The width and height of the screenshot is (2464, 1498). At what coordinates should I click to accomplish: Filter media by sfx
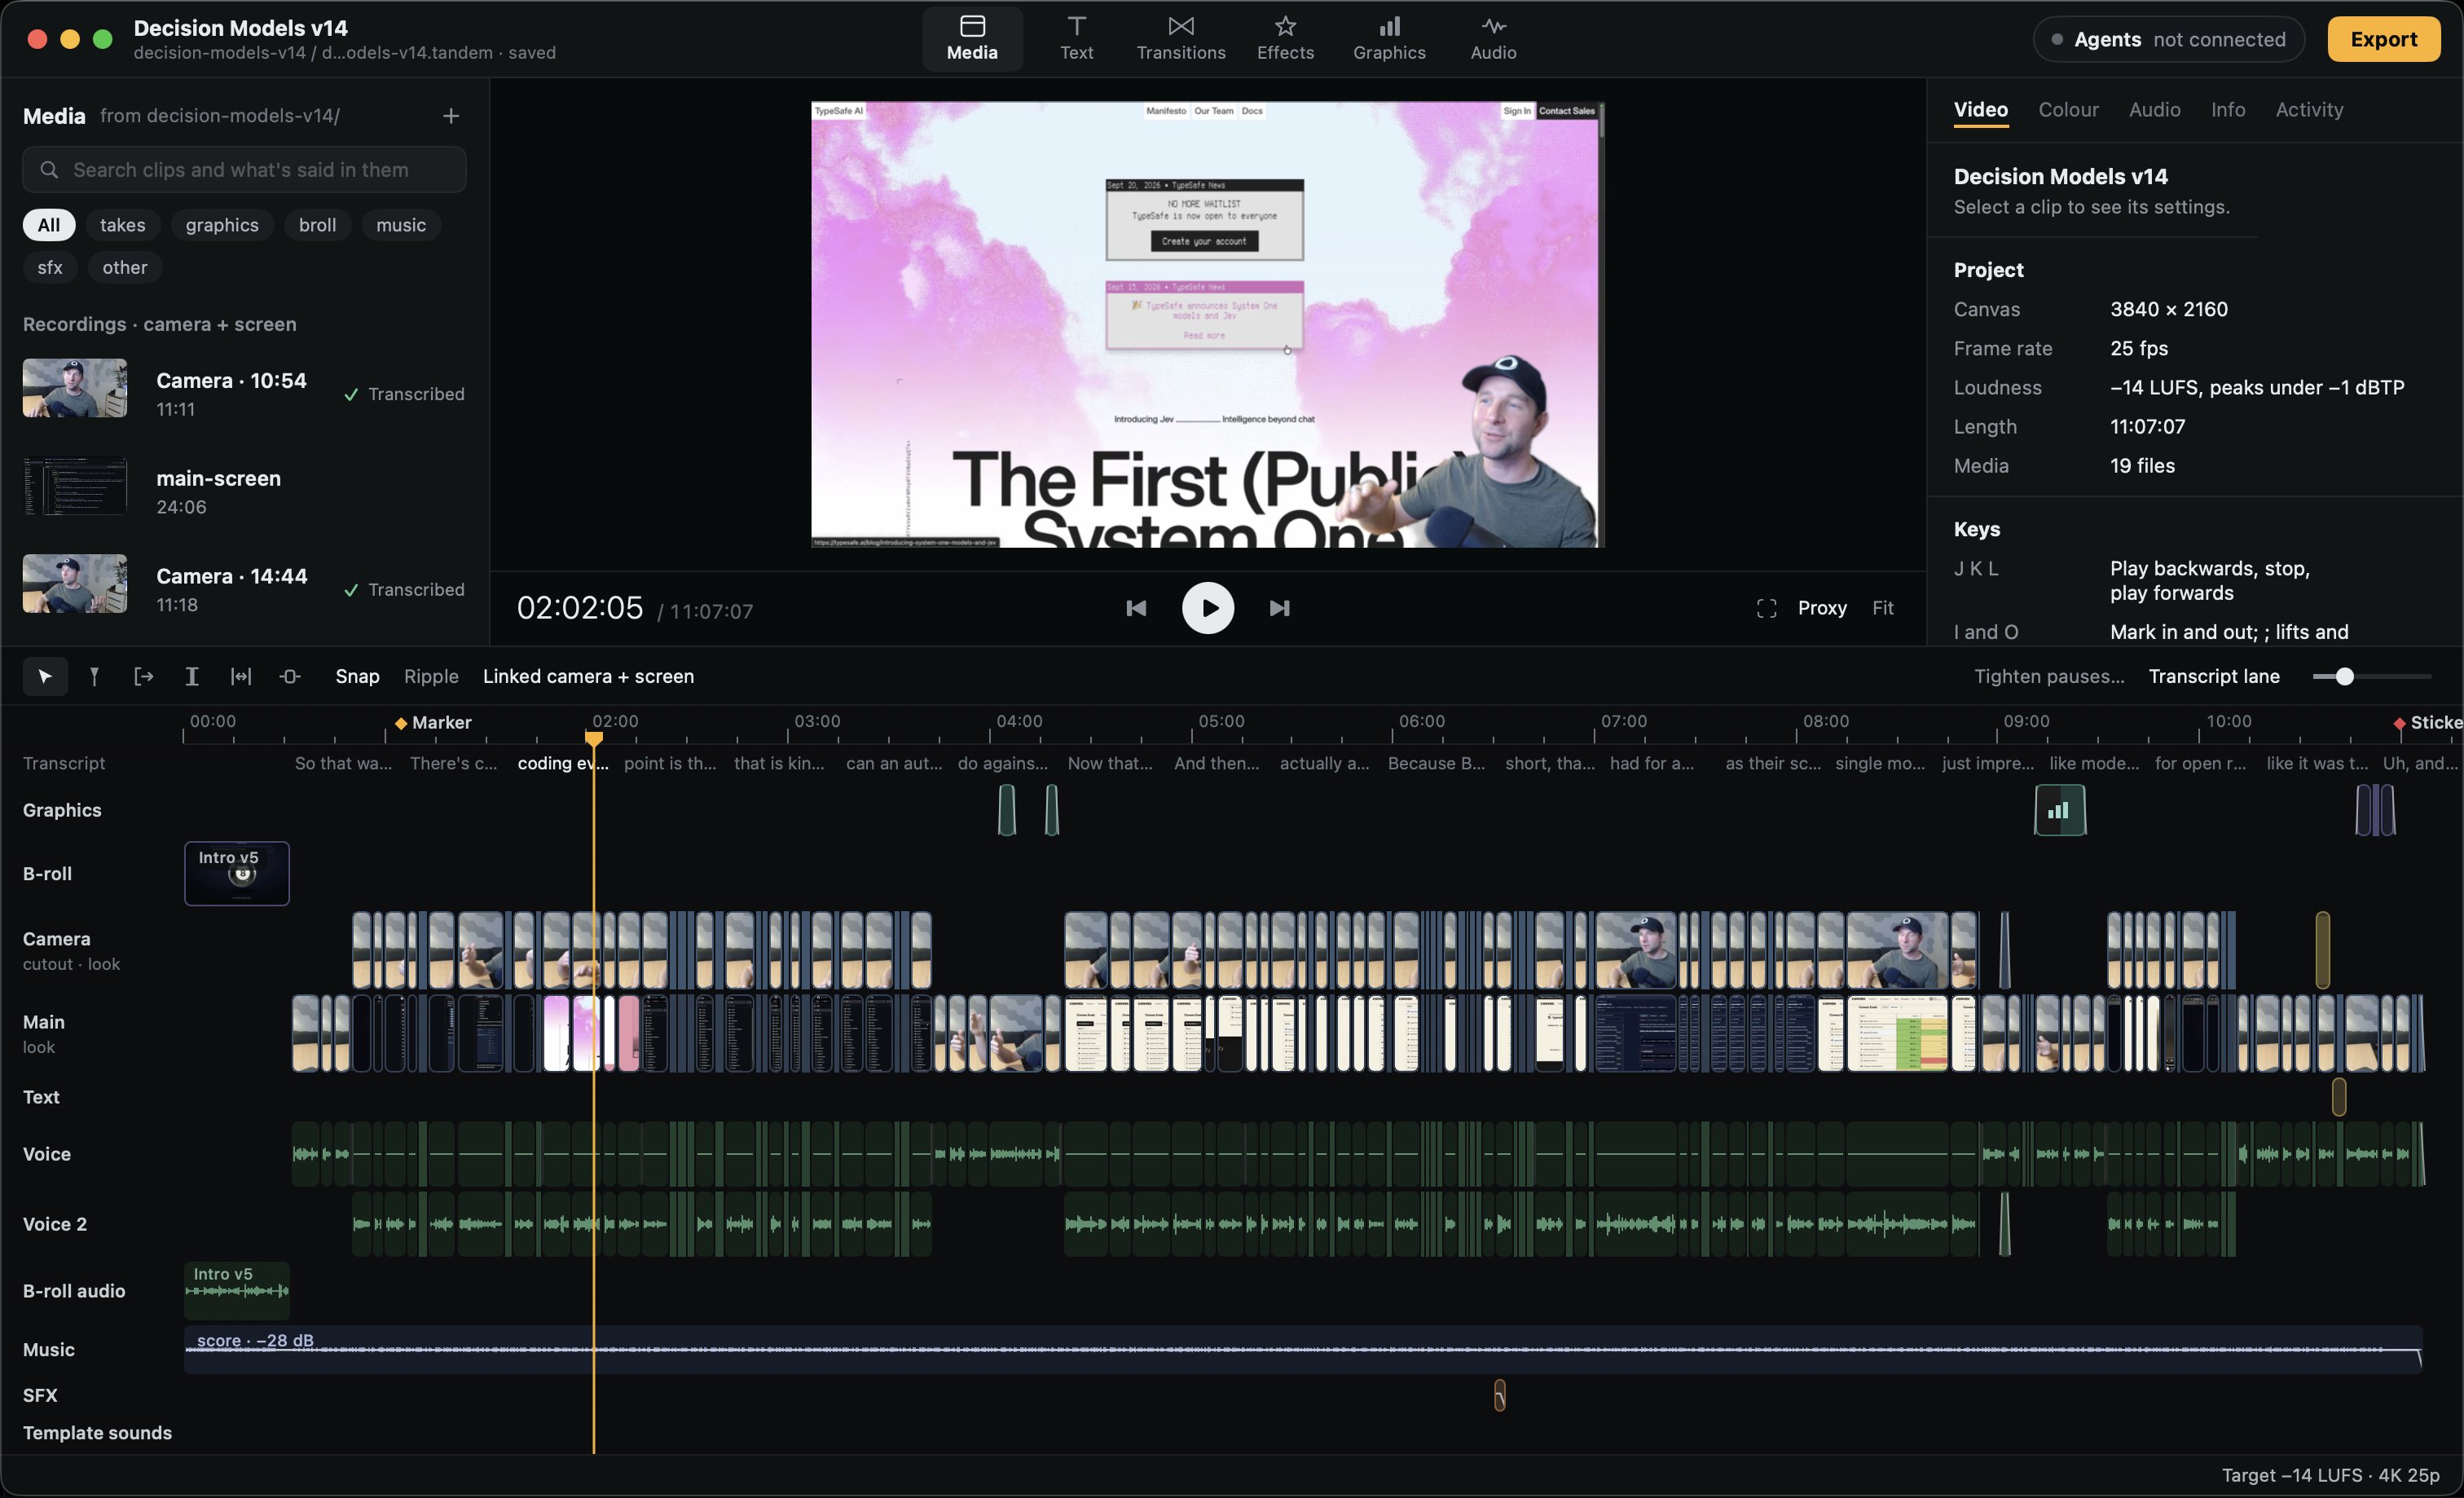pos(49,267)
